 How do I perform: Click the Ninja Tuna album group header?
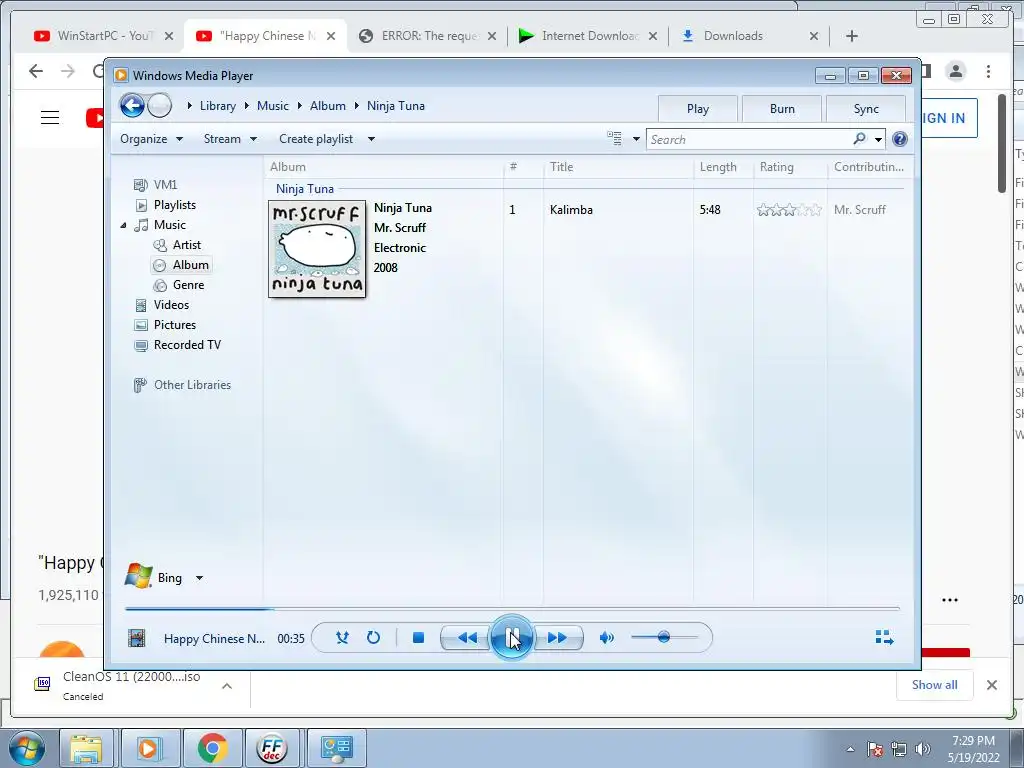tap(304, 189)
